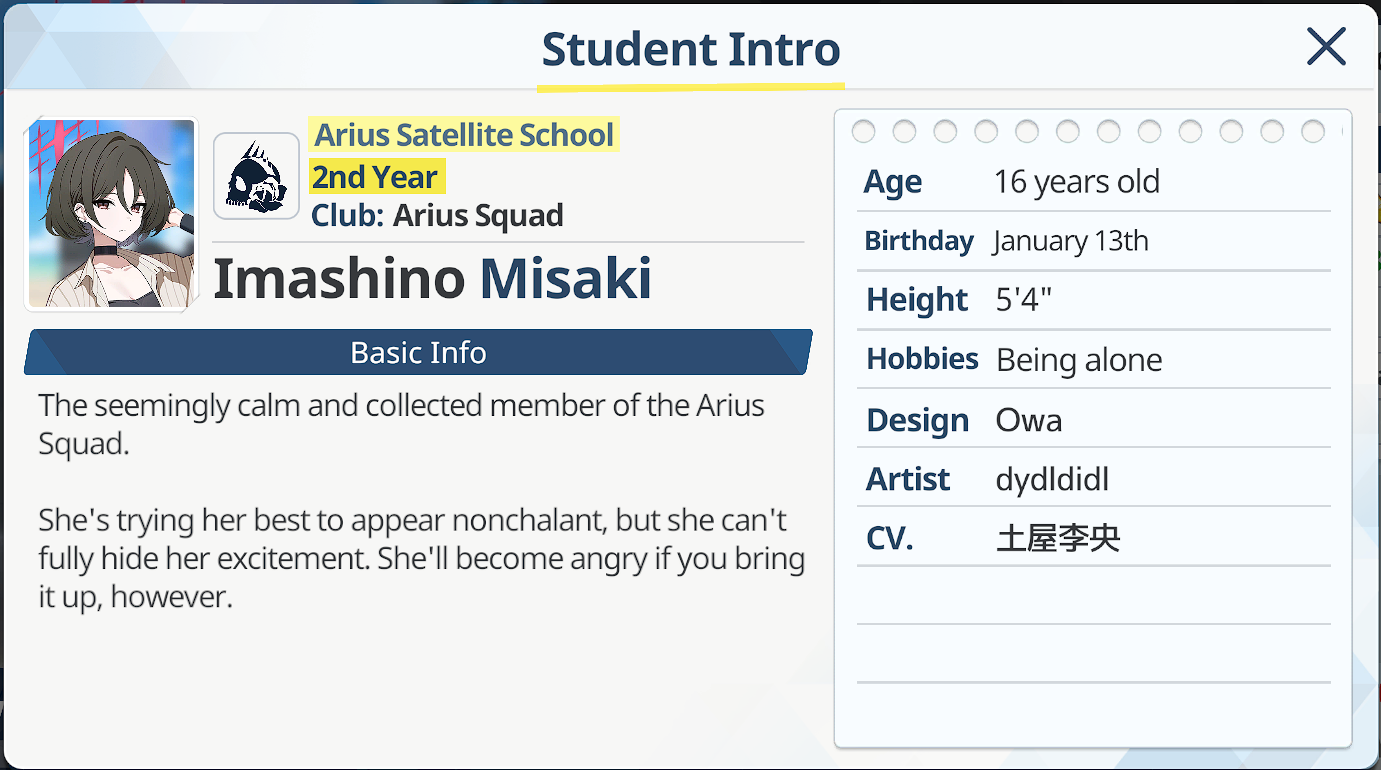Click the Design Owa credit row
The image size is (1381, 770).
[x=1093, y=420]
